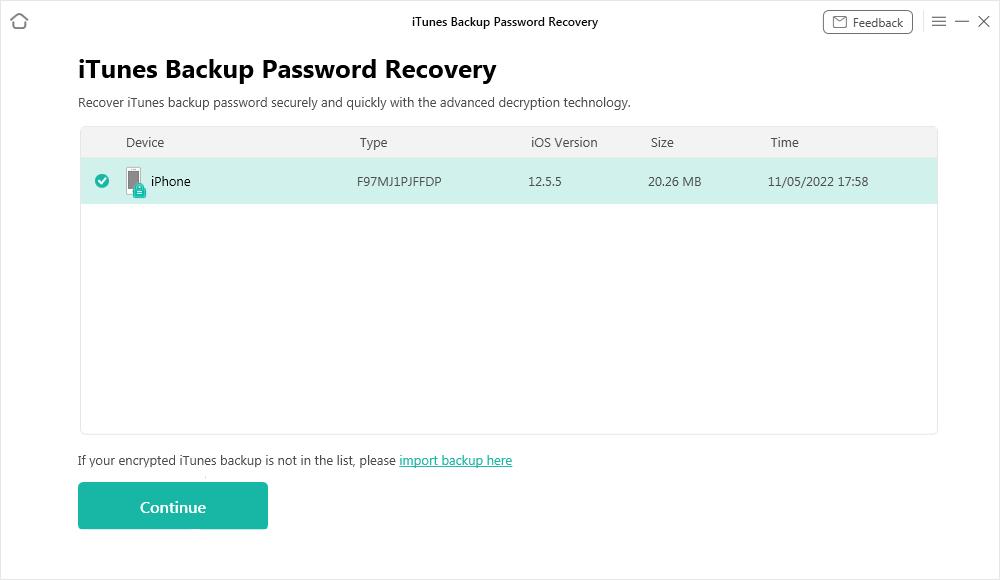This screenshot has width=1000, height=580.
Task: Click the Device column header
Action: [x=145, y=143]
